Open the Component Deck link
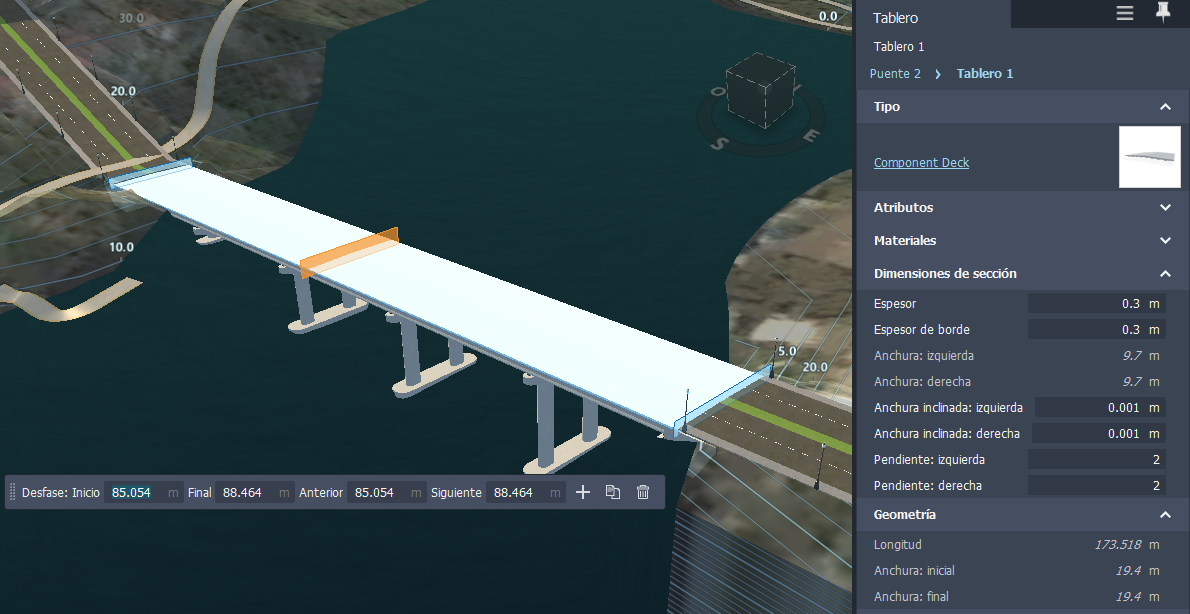1190x614 pixels. 921,162
